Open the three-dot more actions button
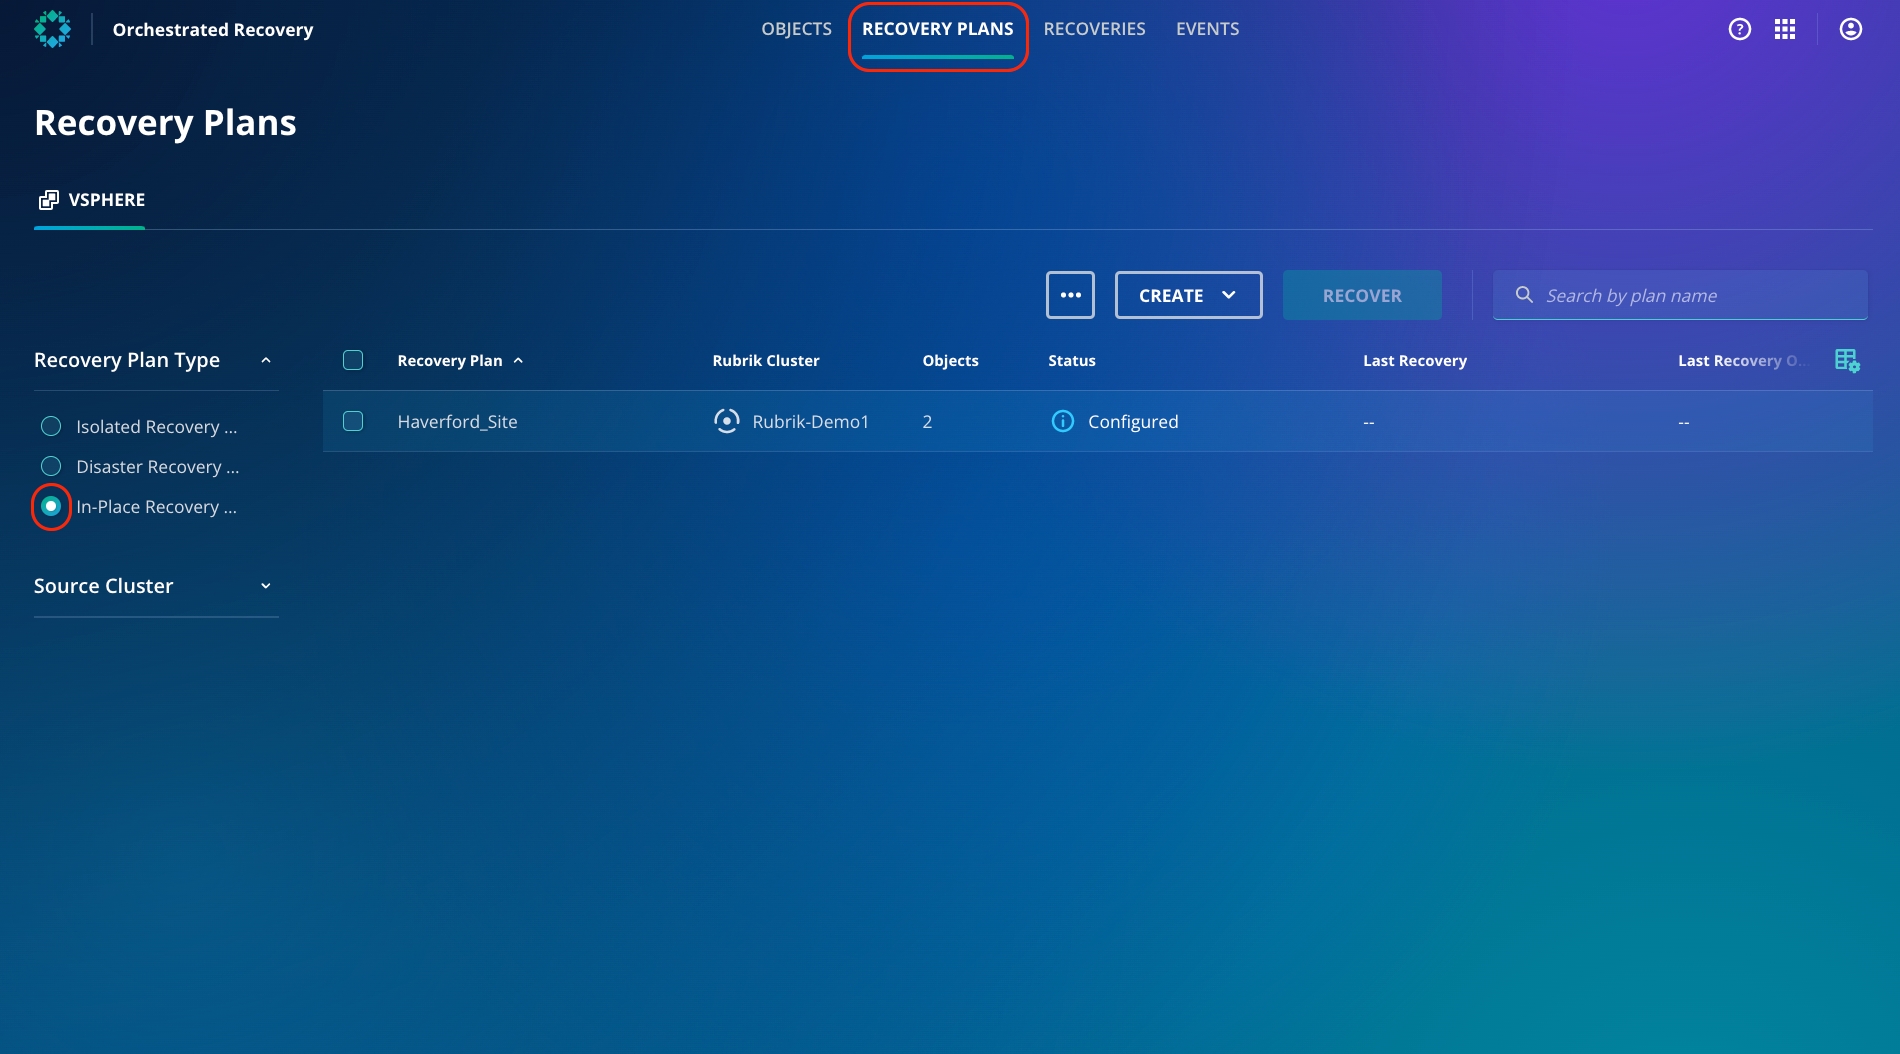The height and width of the screenshot is (1054, 1900). [1070, 295]
